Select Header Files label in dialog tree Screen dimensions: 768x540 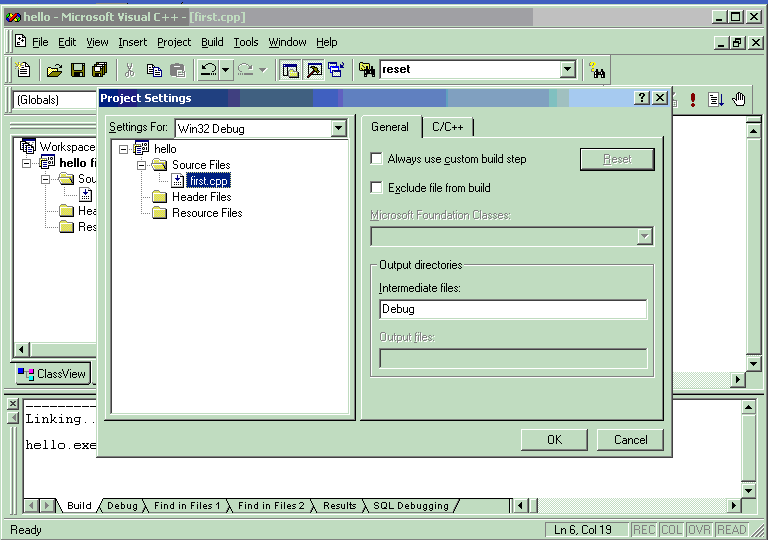pos(201,197)
